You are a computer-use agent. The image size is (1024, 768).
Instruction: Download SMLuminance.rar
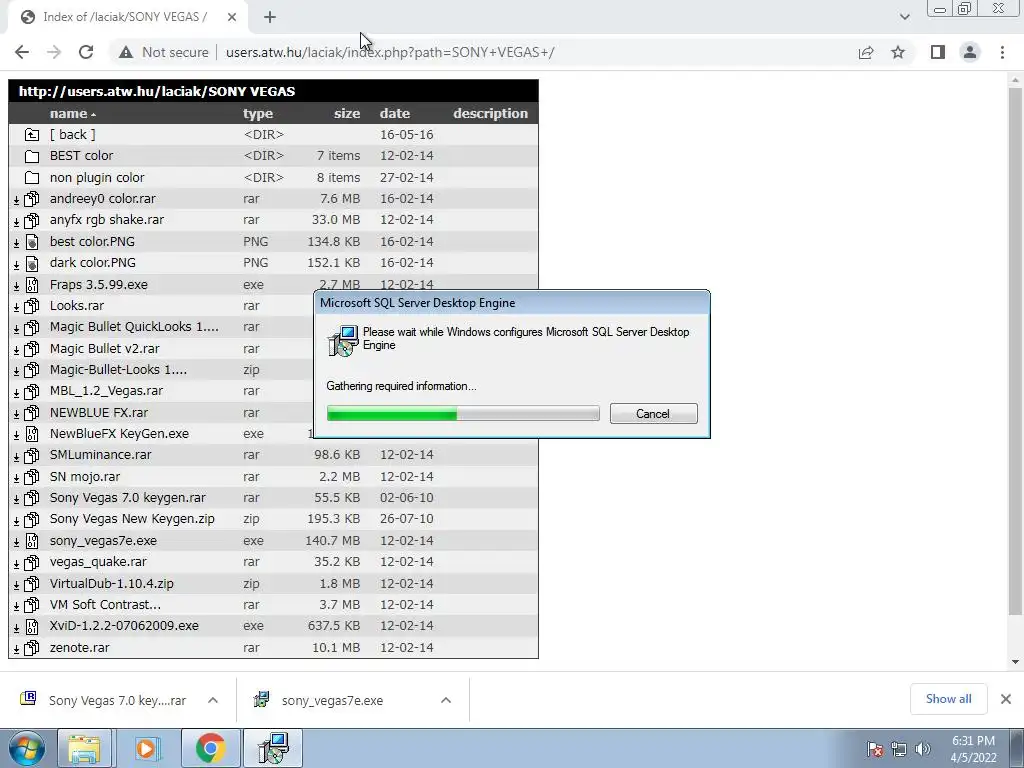click(101, 455)
